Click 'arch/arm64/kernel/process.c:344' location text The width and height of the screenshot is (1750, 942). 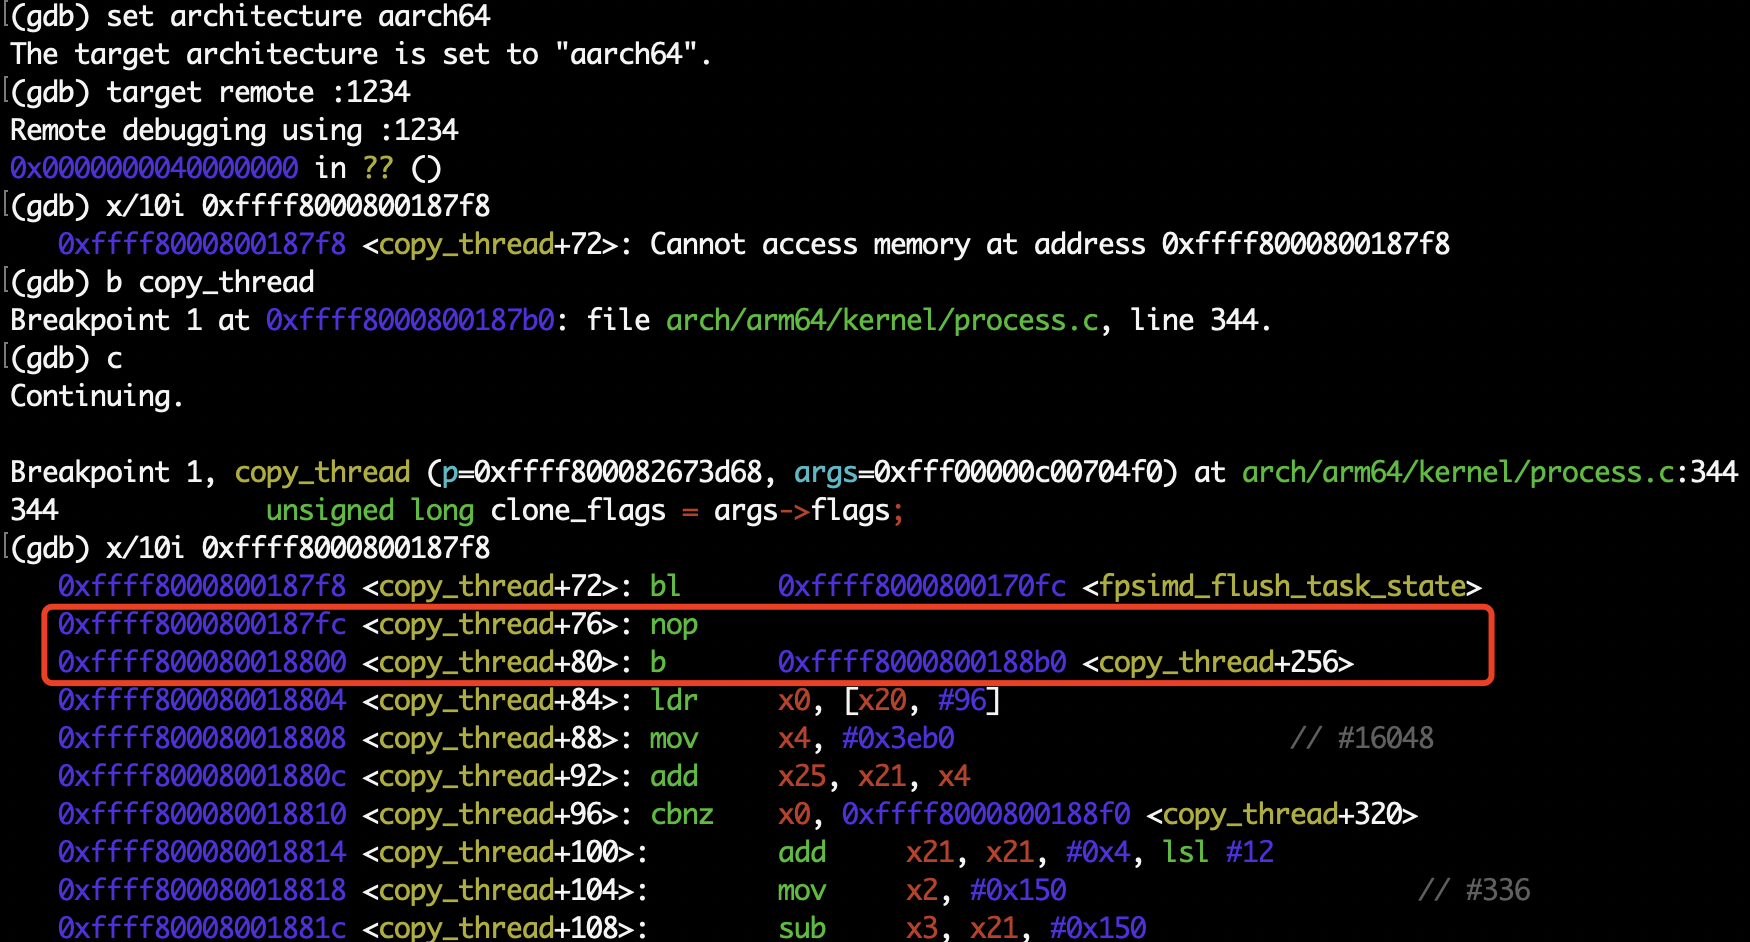[1490, 472]
